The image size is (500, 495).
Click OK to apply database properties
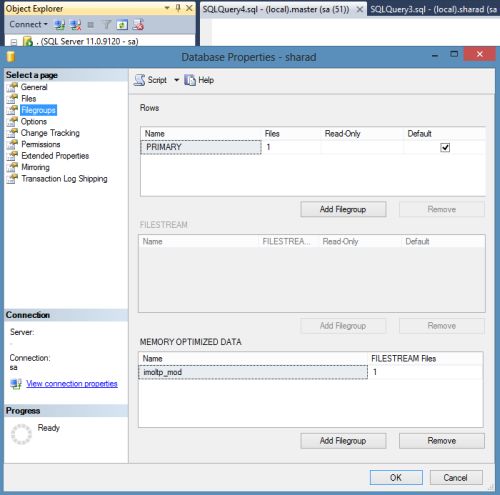coord(396,478)
